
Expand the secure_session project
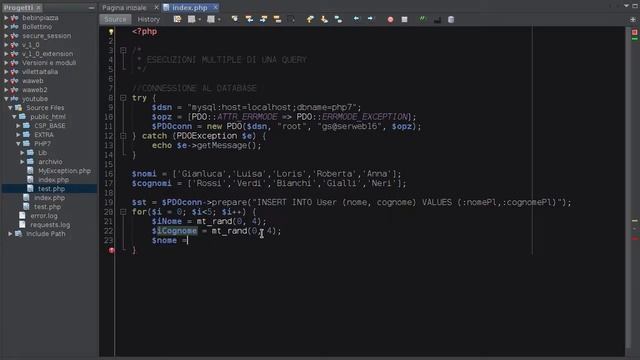pos(6,36)
